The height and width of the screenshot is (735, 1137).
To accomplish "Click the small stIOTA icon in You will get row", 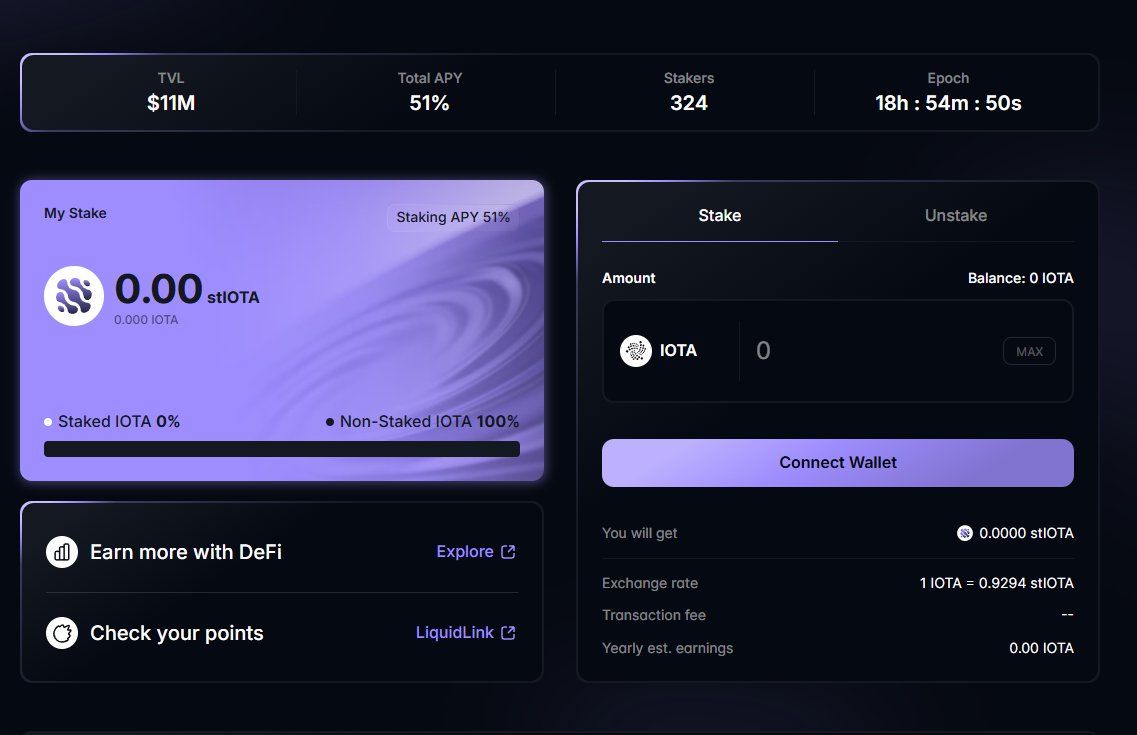I will [964, 533].
